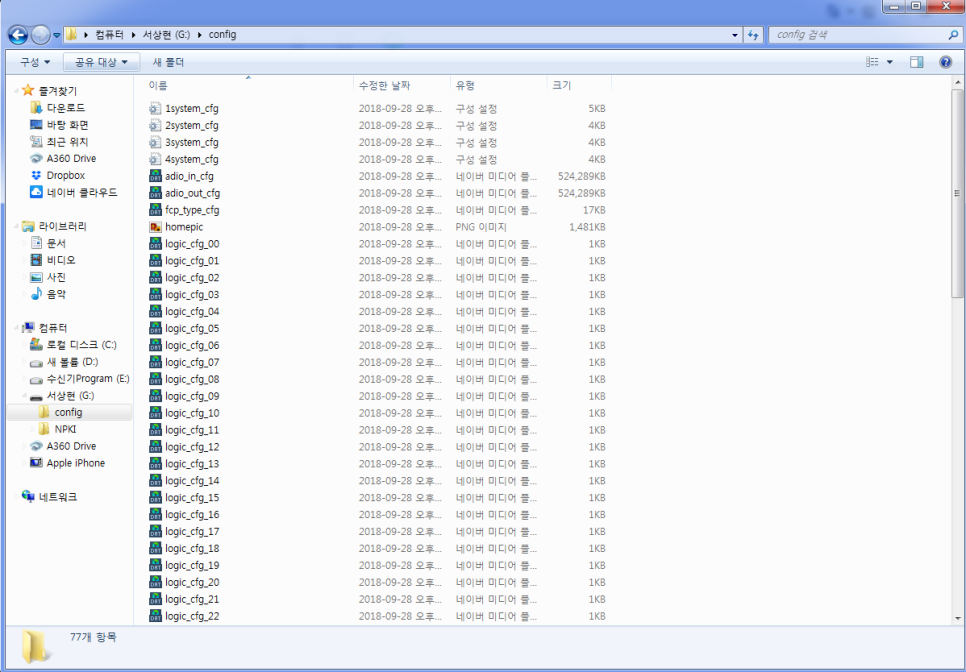Click the scrollbar down arrow

tap(957, 618)
